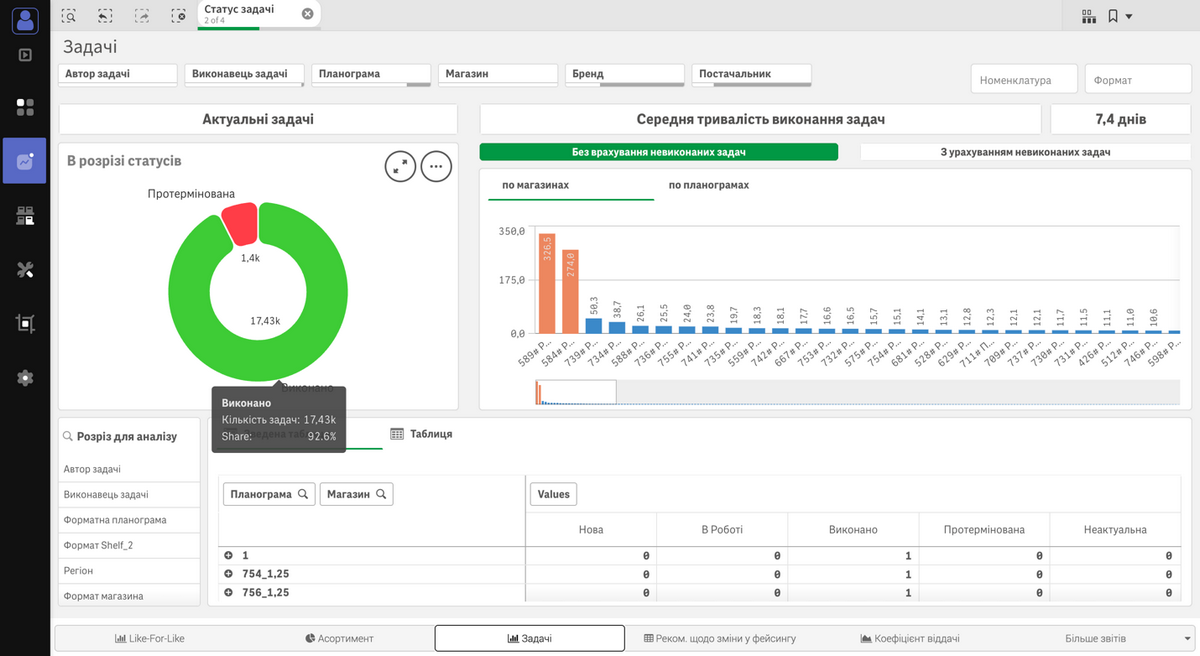Click the step forward selection icon
The width and height of the screenshot is (1200, 656).
click(142, 16)
